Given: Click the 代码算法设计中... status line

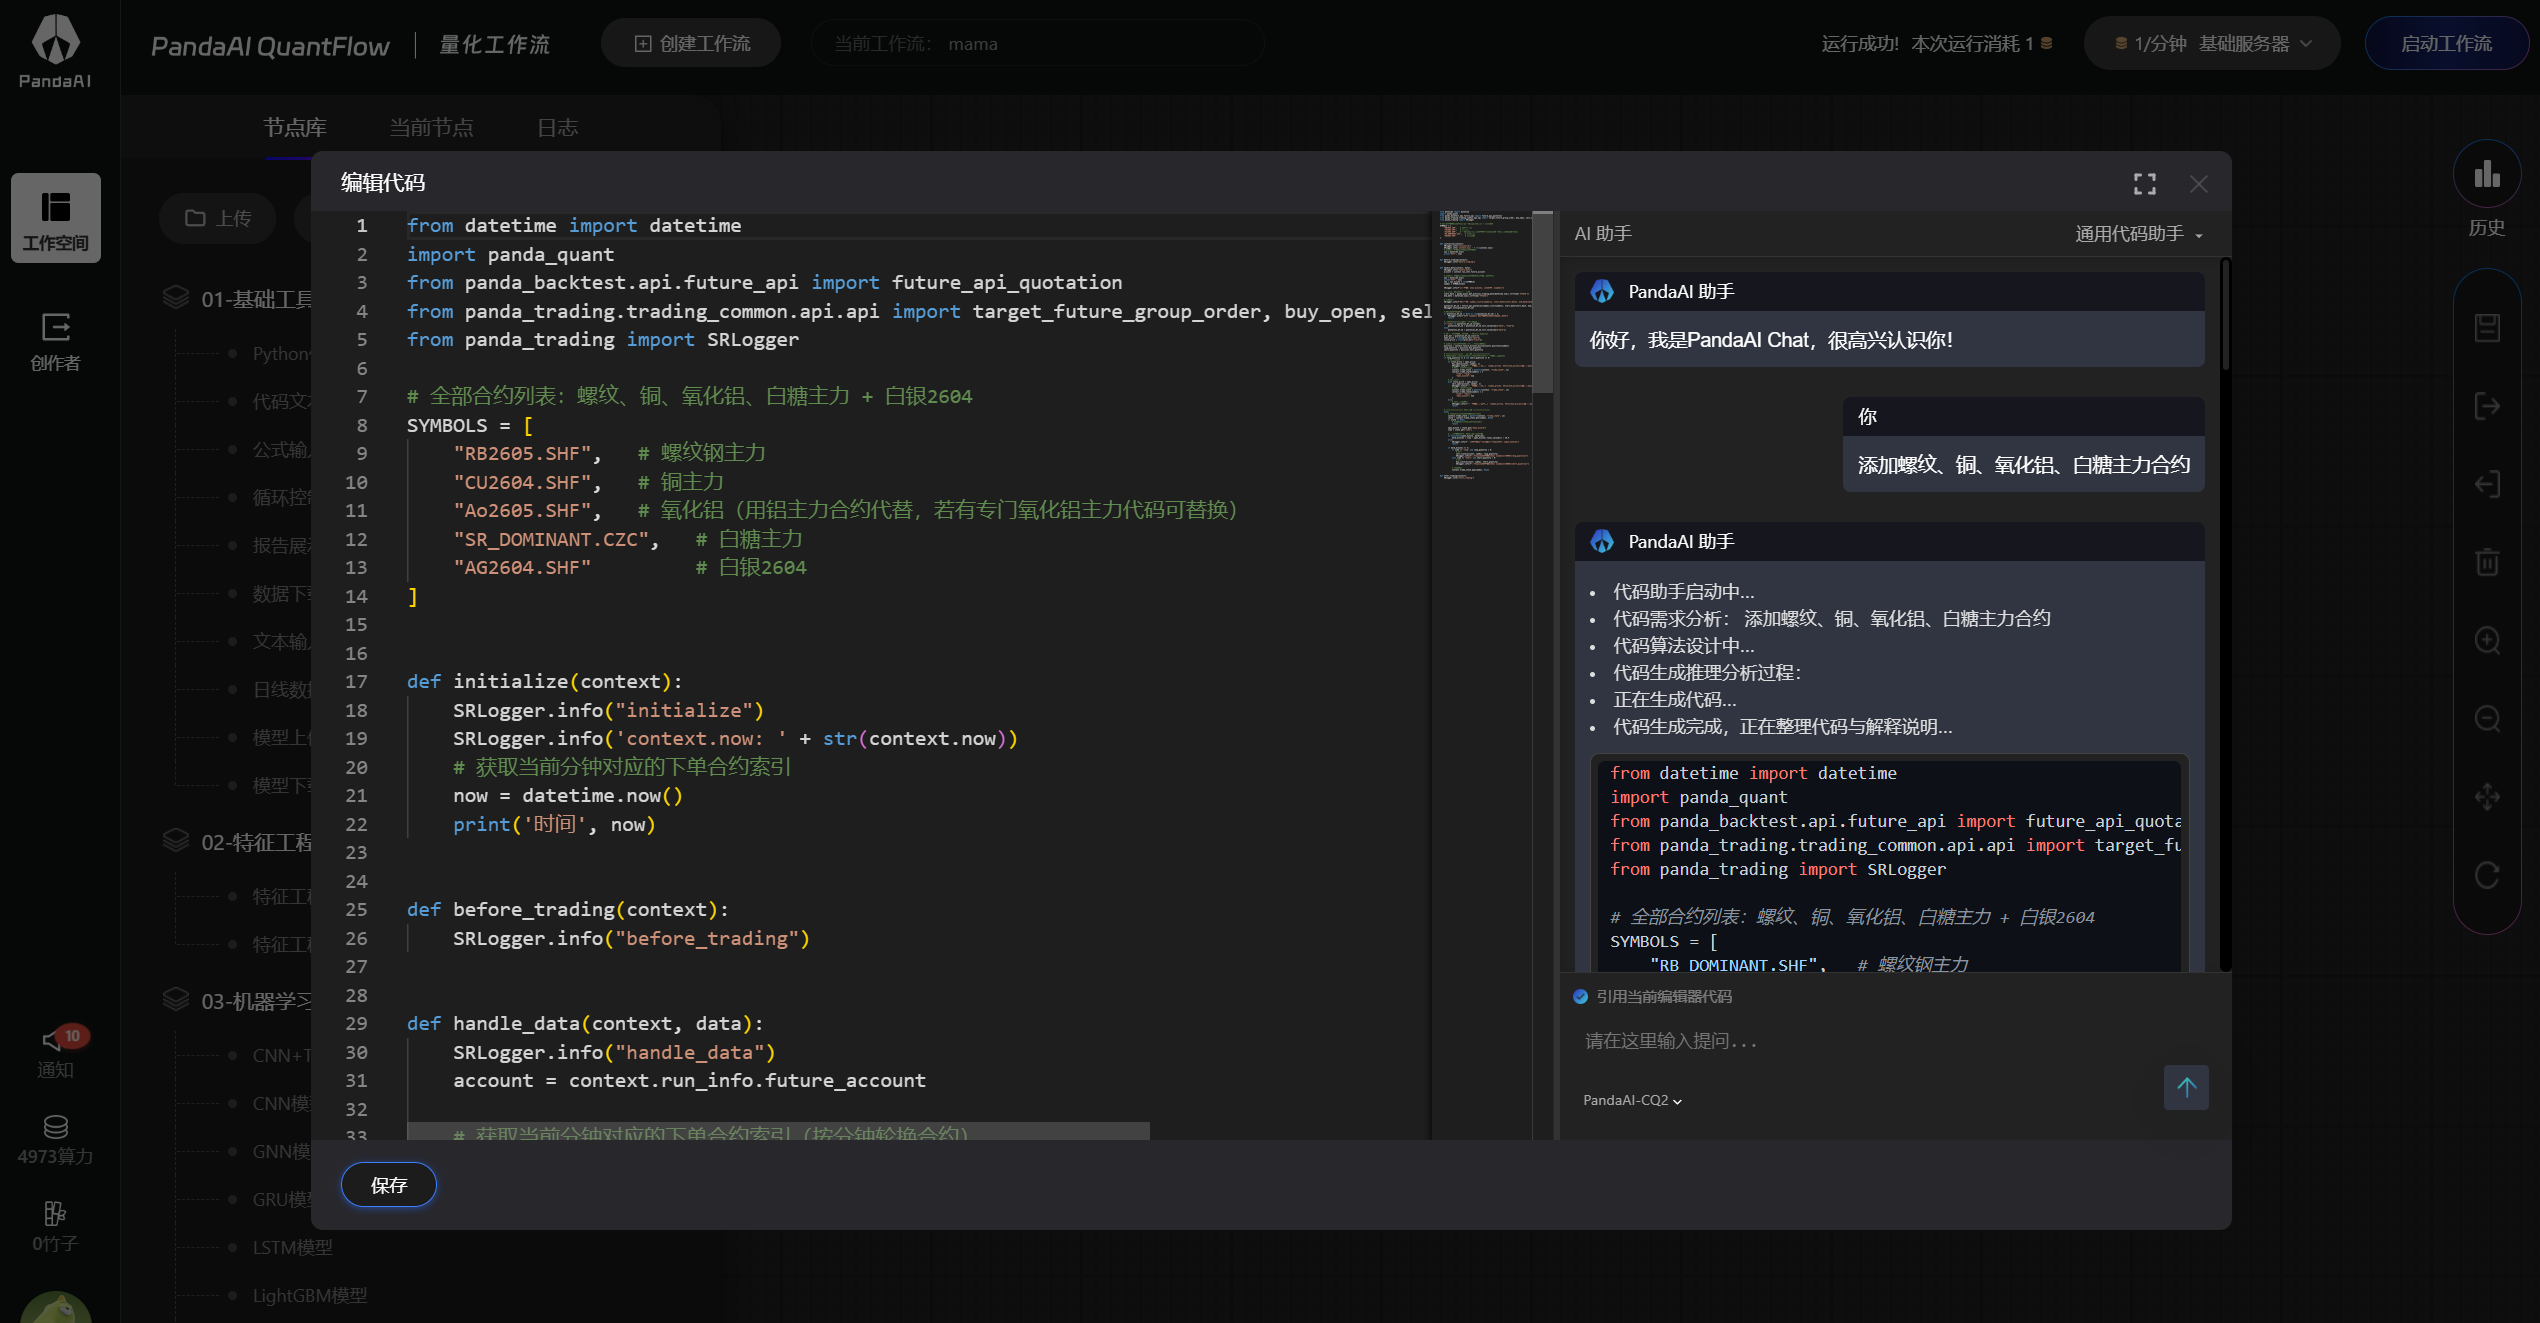Looking at the screenshot, I should point(1683,646).
